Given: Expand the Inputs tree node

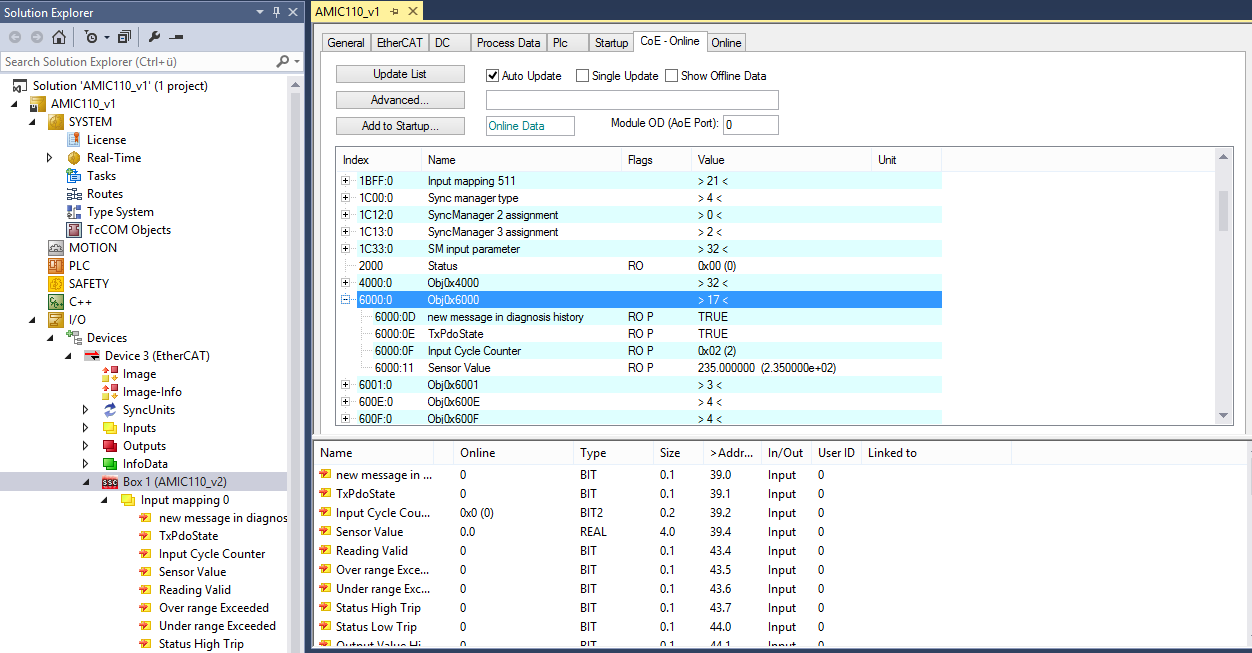Looking at the screenshot, I should 86,428.
